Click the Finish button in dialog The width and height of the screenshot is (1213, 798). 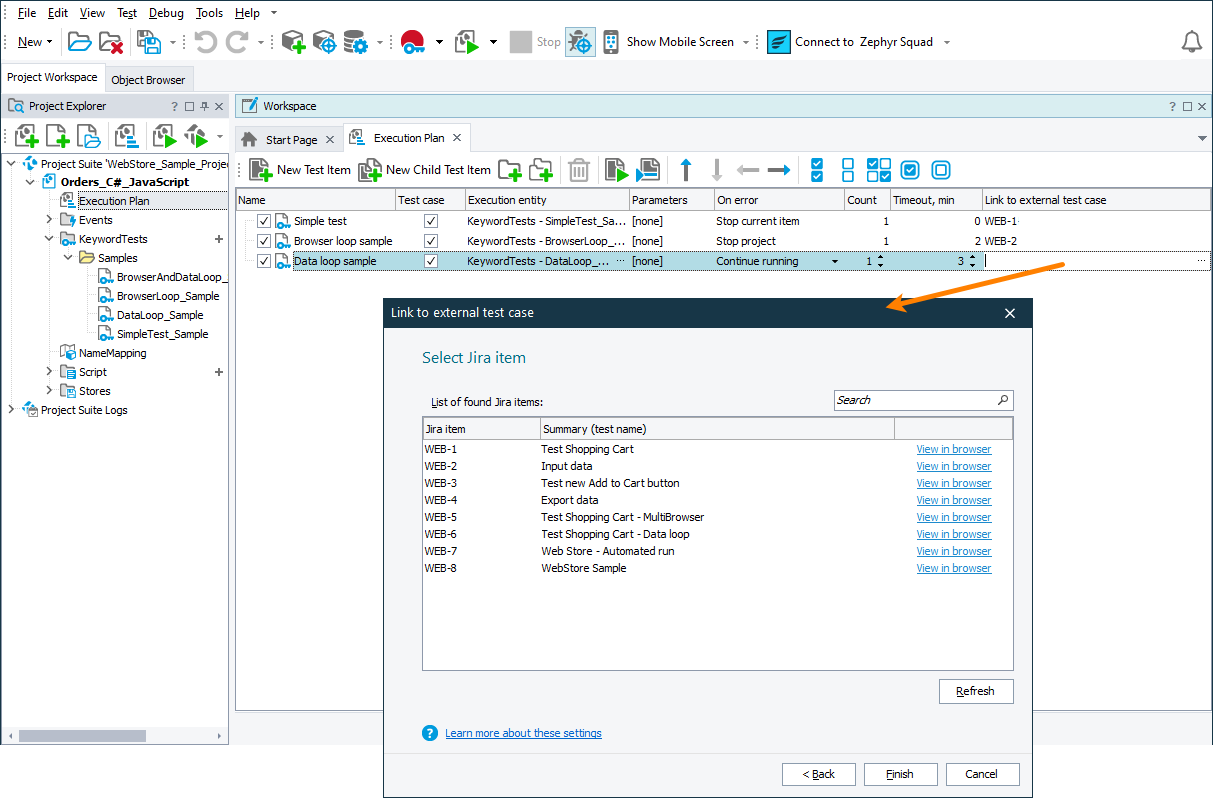899,774
